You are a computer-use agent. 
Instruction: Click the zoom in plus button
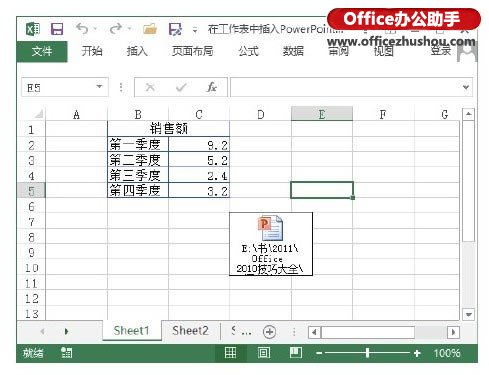pyautogui.click(x=417, y=353)
